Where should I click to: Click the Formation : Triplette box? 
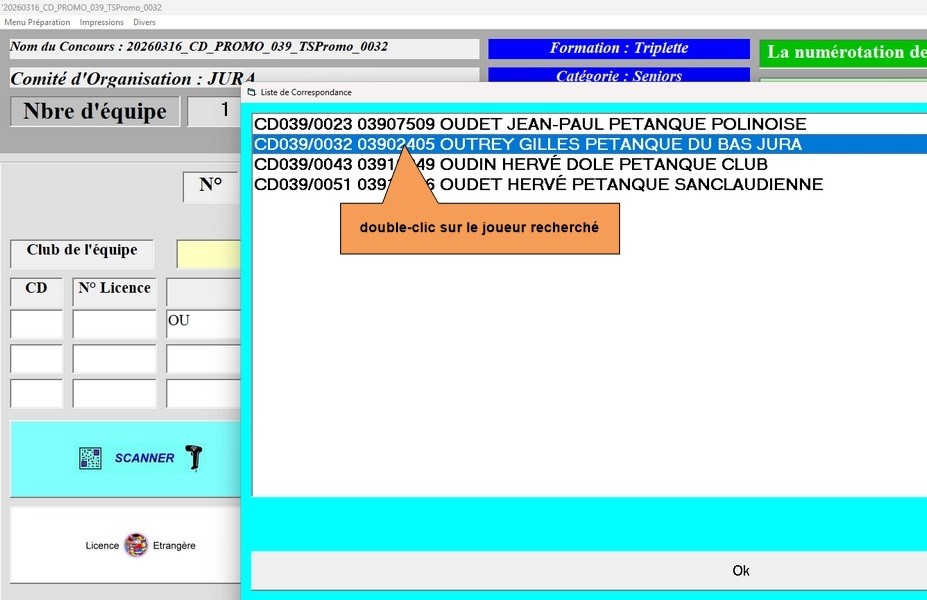[618, 49]
